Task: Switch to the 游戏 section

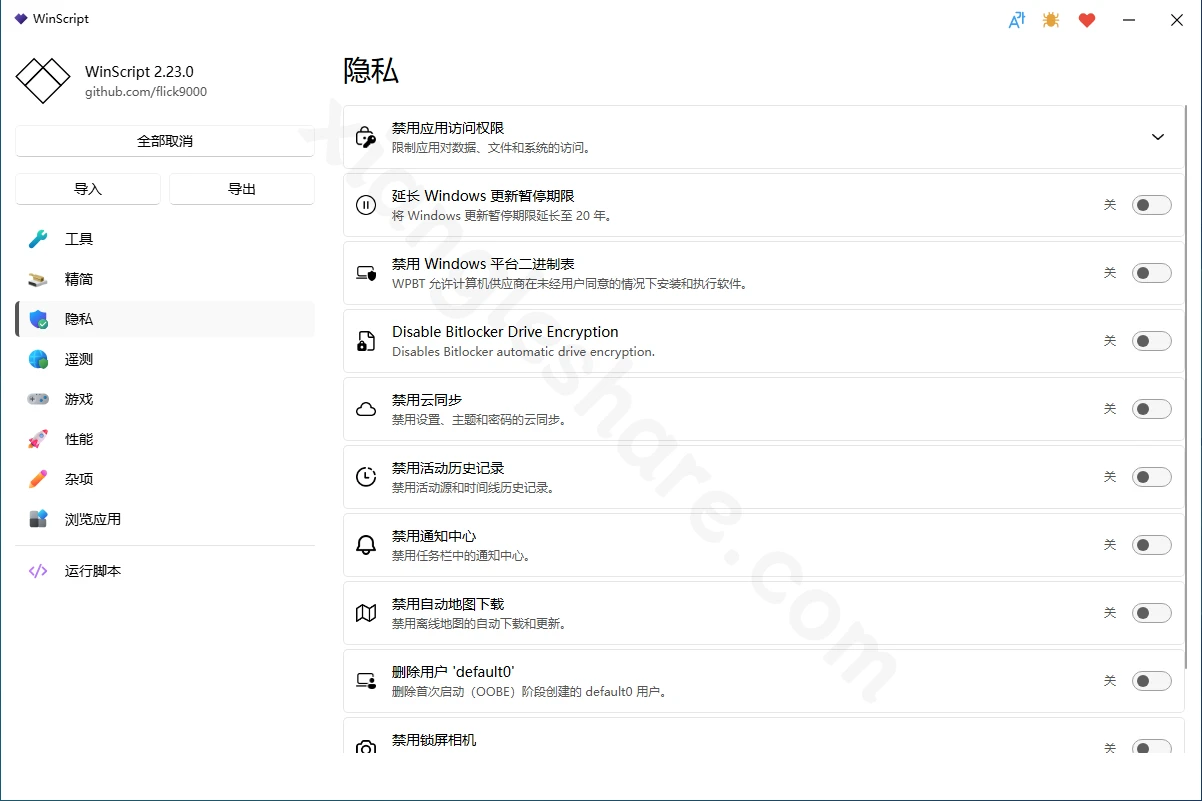Action: (165, 399)
